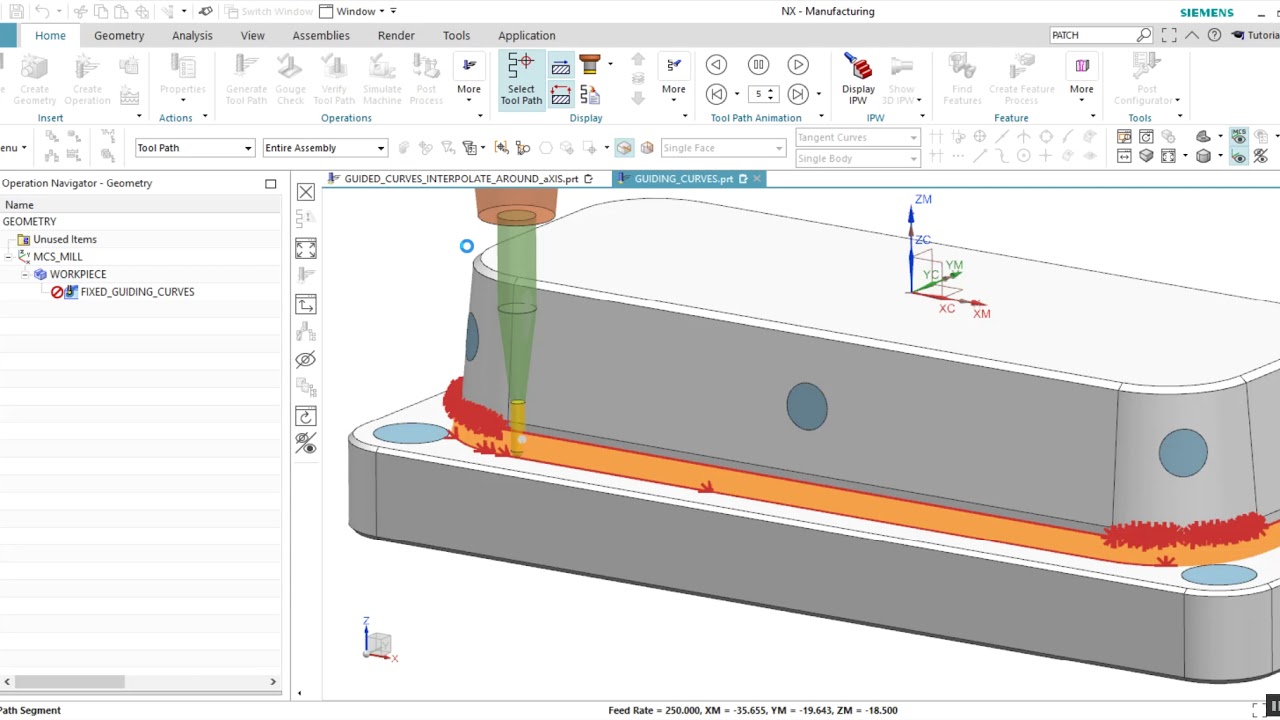Open the Tools ribbon tab
The image size is (1280, 720).
[456, 35]
